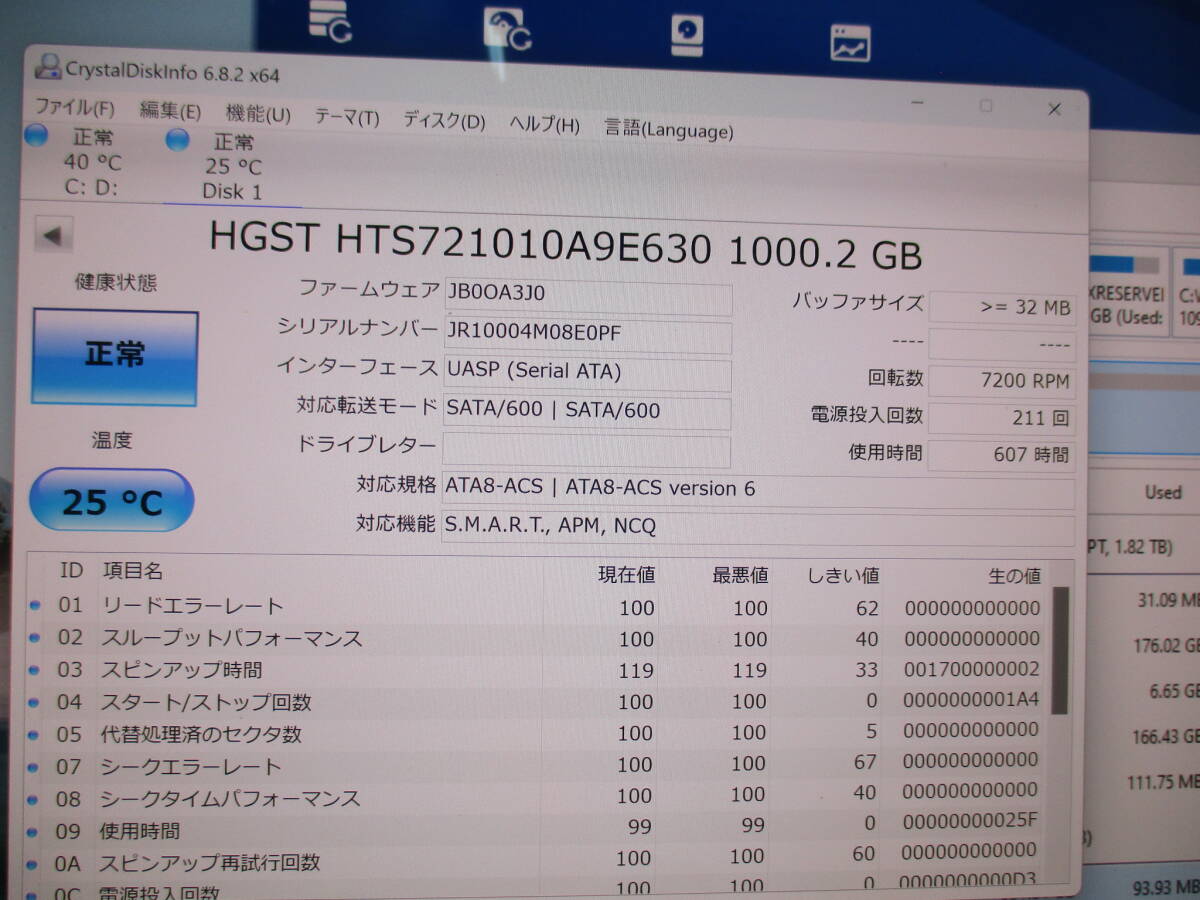The image size is (1200, 900).
Task: Click raw value 00000000025F in 使用時間 row
Action: pos(972,822)
